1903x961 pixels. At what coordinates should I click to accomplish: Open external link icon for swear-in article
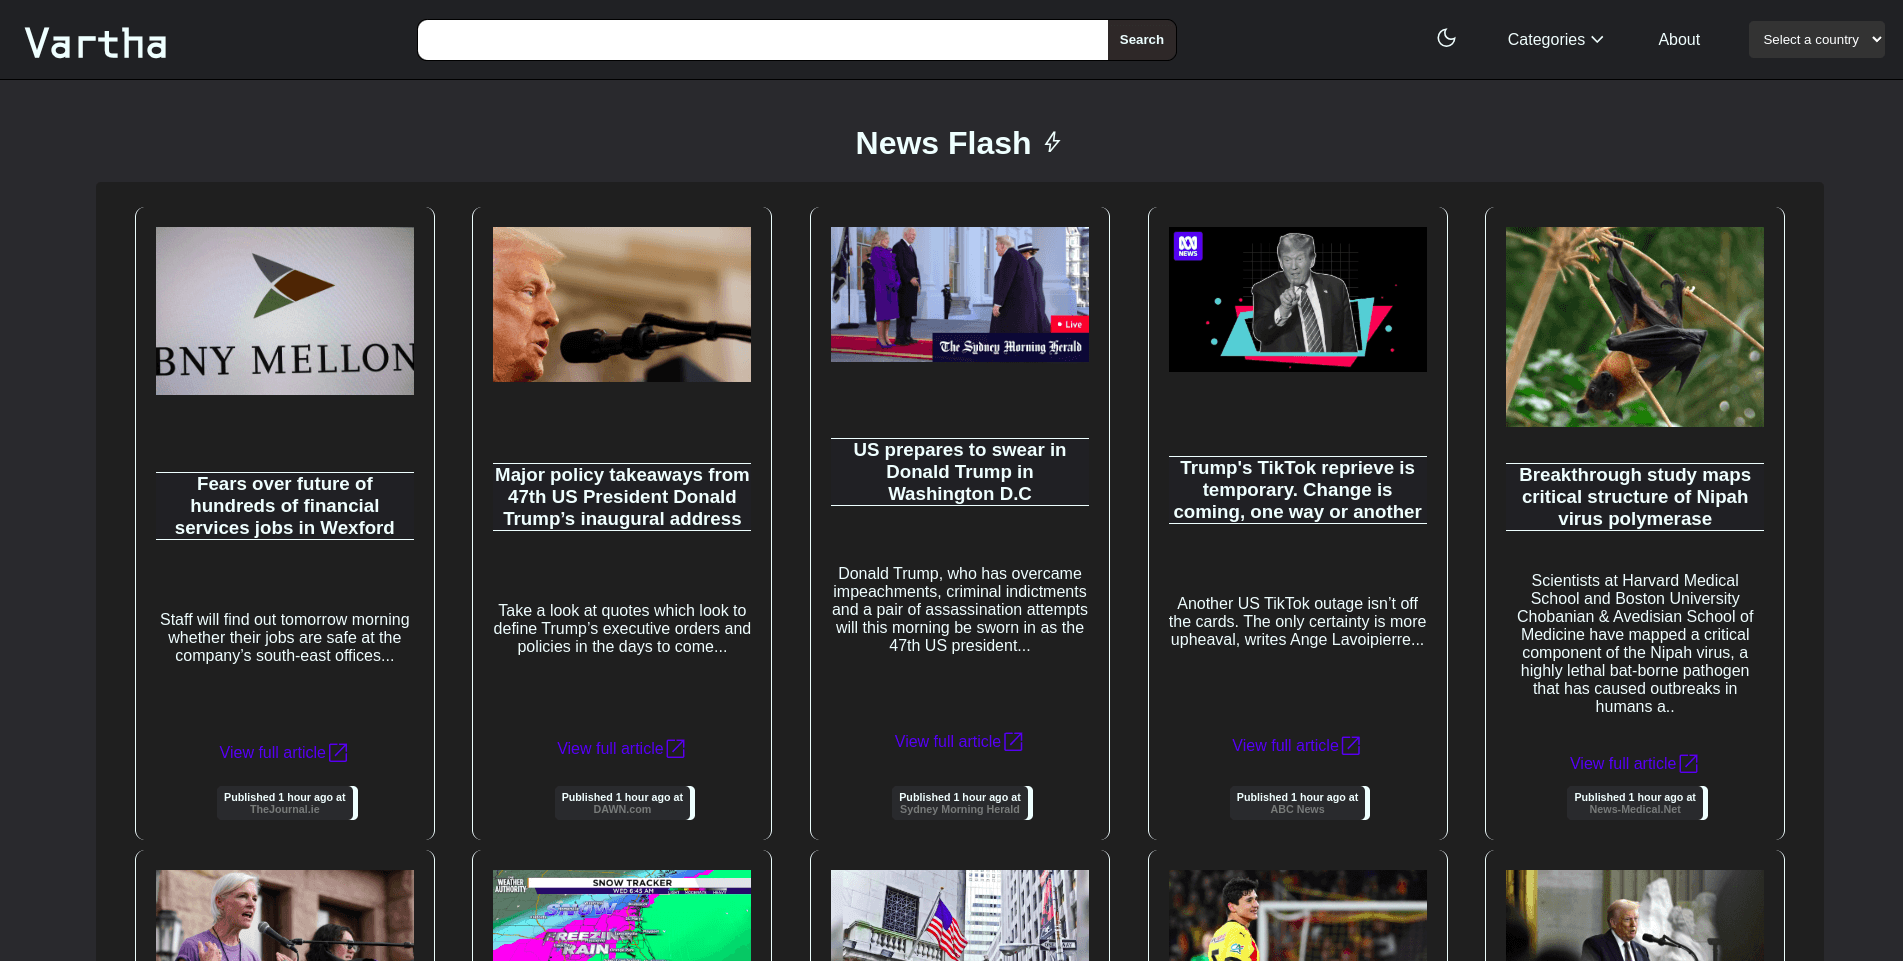point(1013,742)
